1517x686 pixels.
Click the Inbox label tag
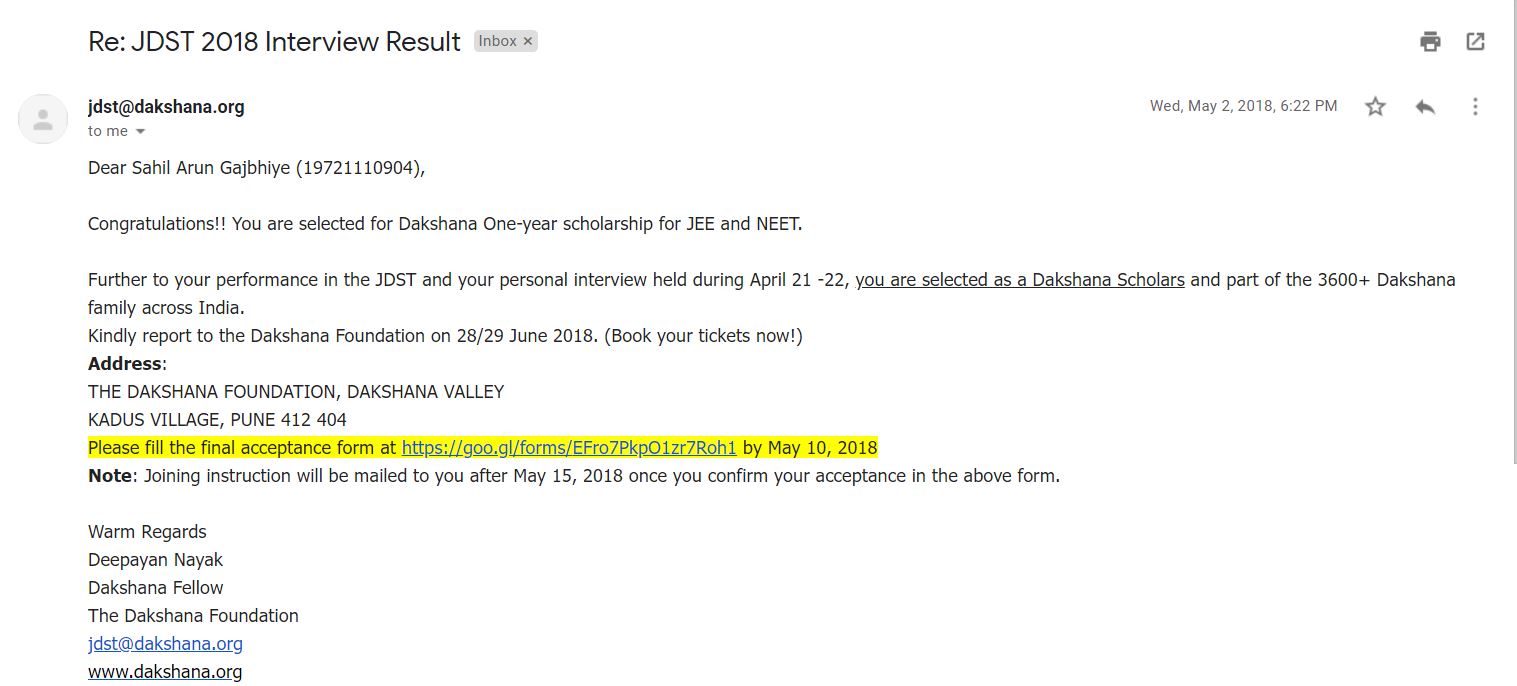click(x=497, y=41)
